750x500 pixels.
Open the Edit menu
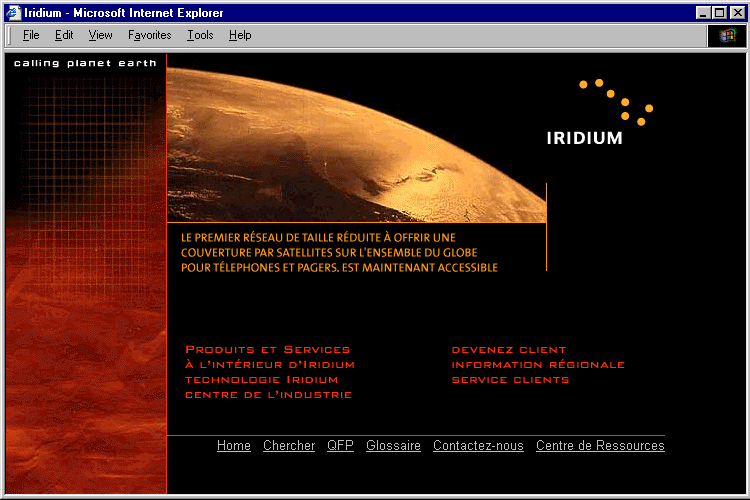(64, 35)
